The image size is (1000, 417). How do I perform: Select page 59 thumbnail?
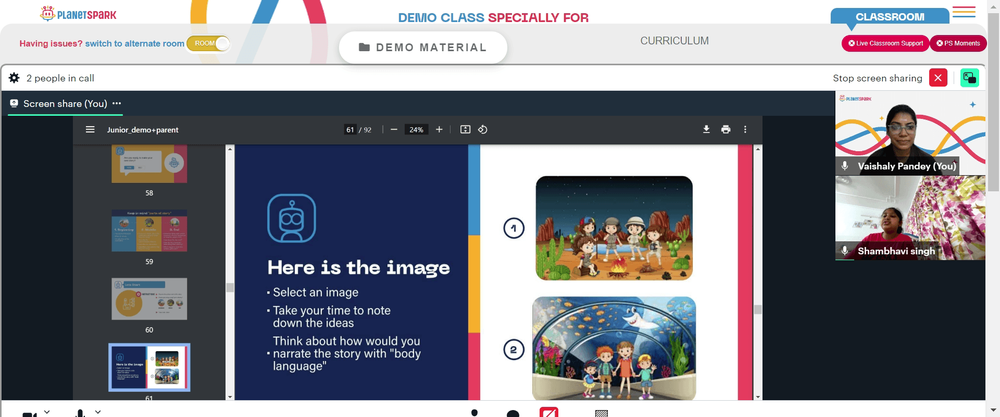[149, 230]
